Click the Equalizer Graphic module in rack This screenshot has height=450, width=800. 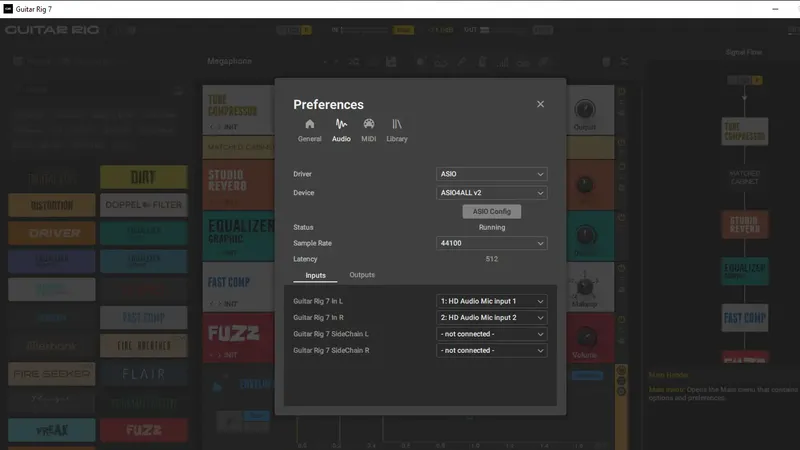click(238, 236)
